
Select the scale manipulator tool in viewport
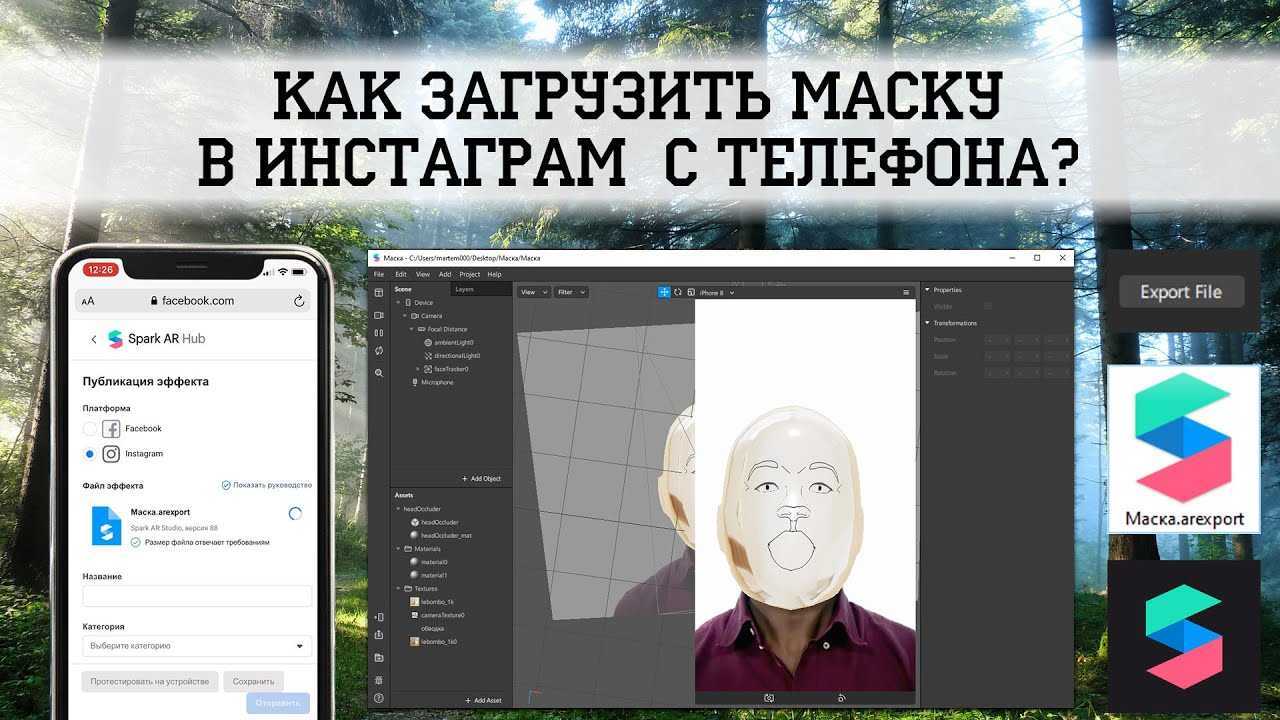[691, 292]
